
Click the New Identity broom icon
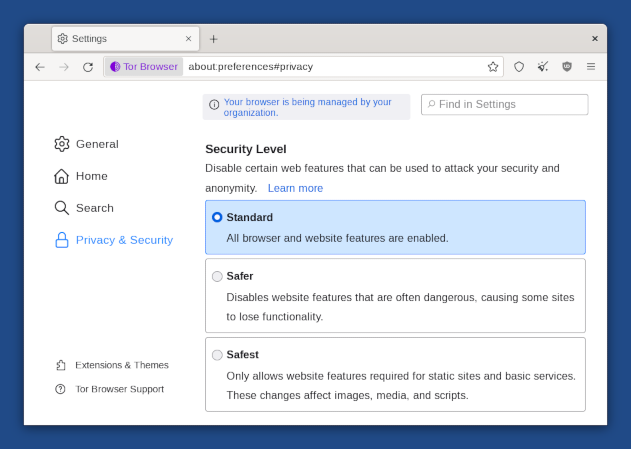coord(543,67)
